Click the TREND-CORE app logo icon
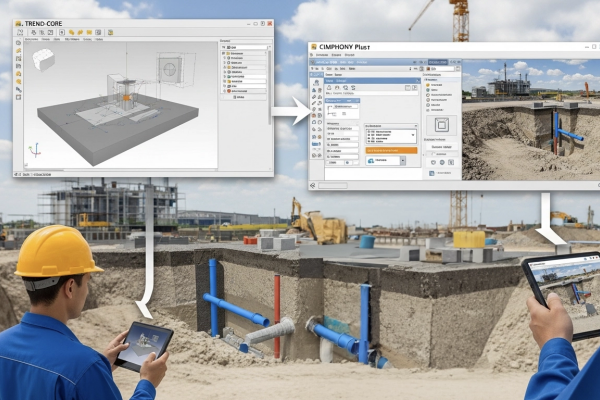 [x=20, y=24]
